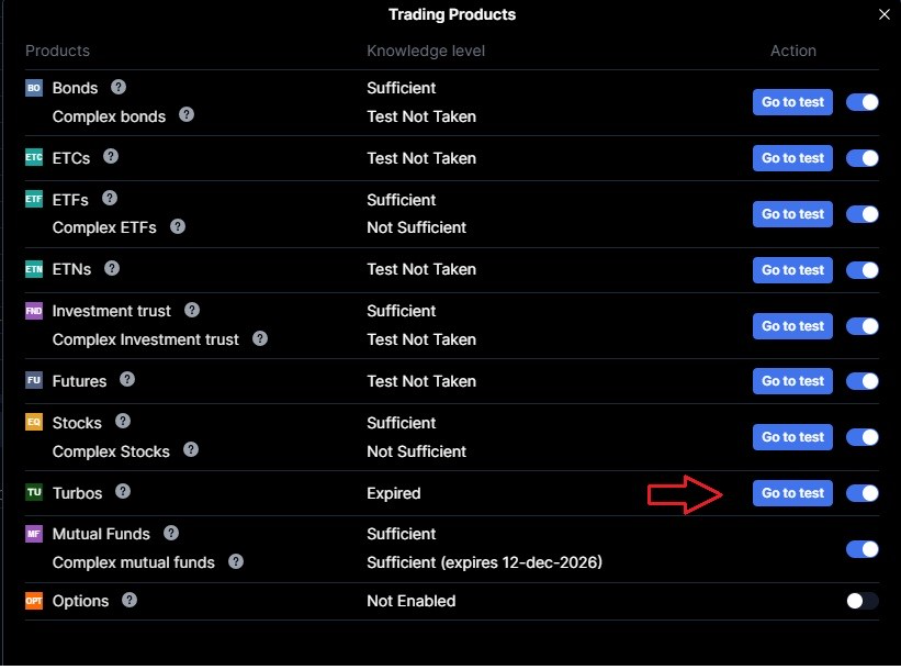Viewport: 901px width, 666px height.
Task: Show info for Complex ETFs
Action: [x=178, y=226]
